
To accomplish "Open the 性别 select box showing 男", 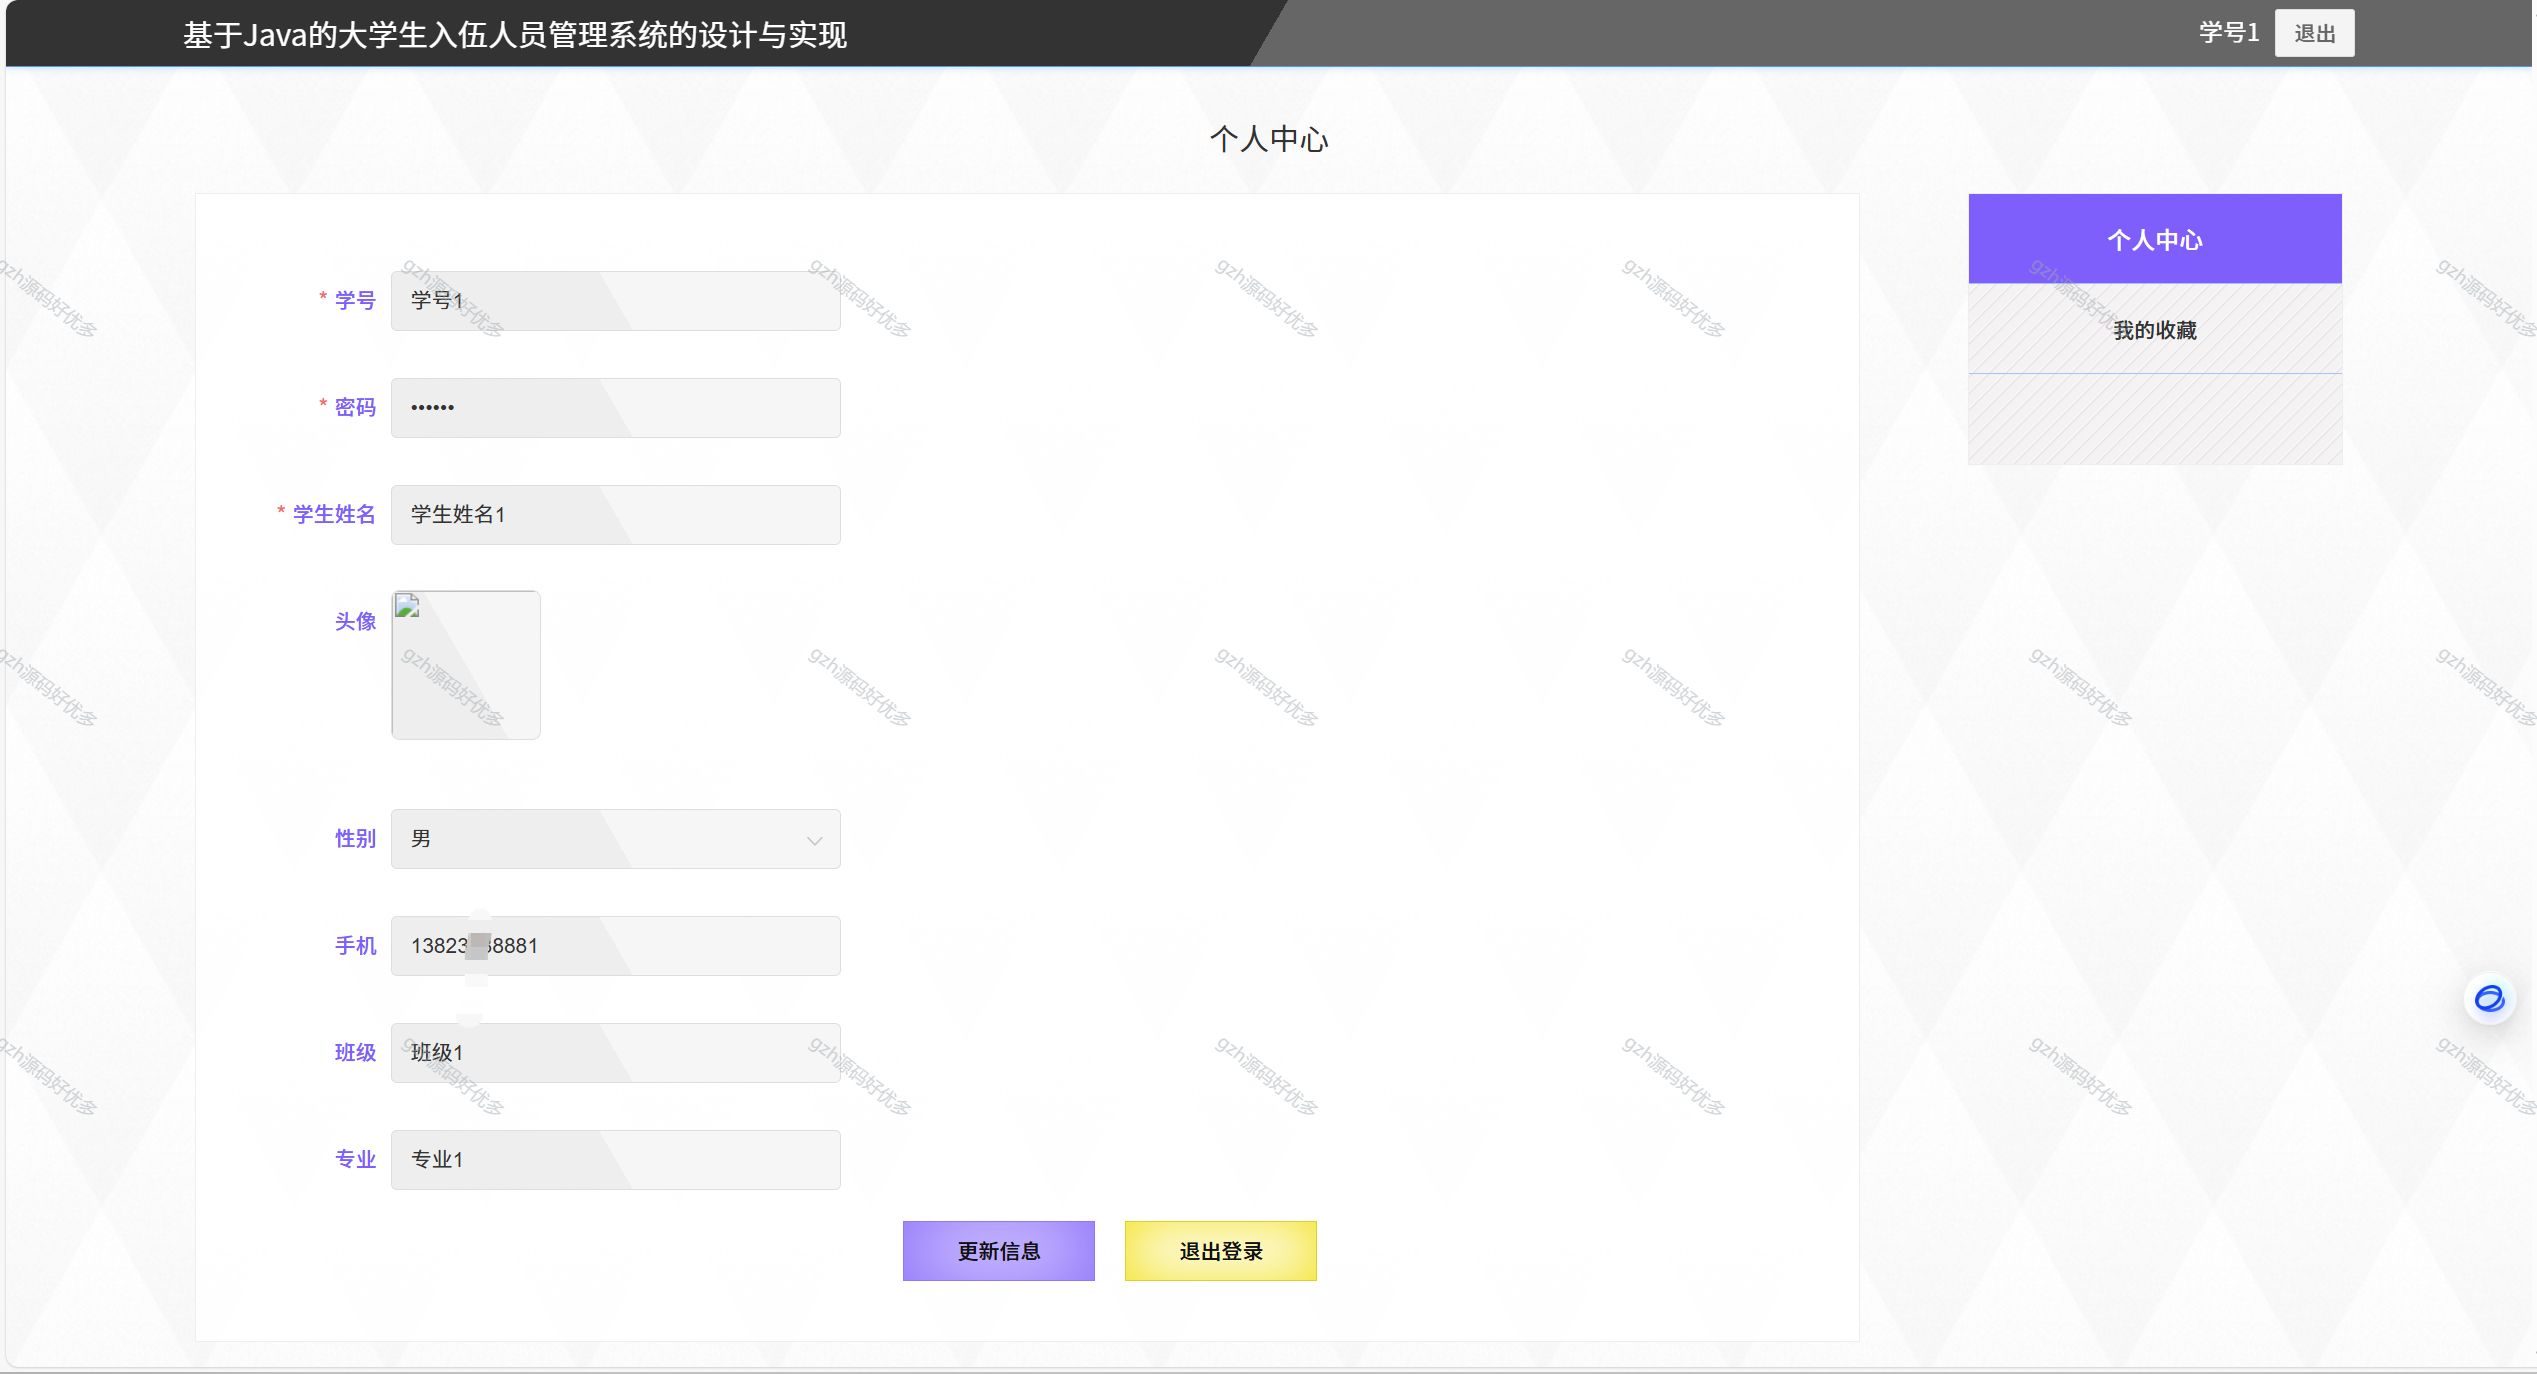I will (600, 839).
